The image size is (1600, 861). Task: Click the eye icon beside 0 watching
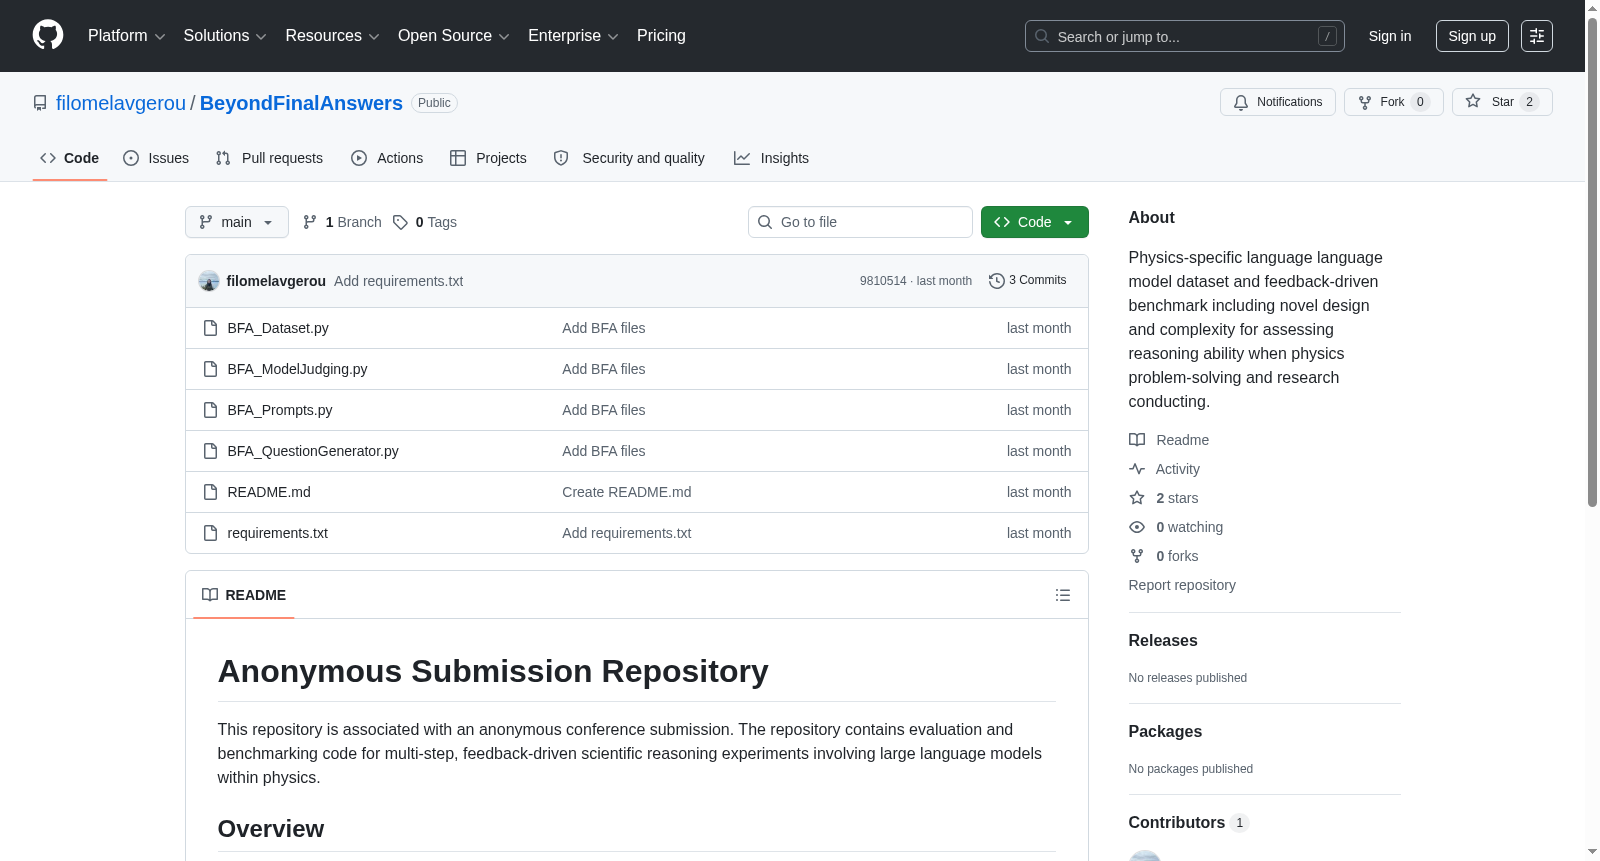pyautogui.click(x=1137, y=527)
